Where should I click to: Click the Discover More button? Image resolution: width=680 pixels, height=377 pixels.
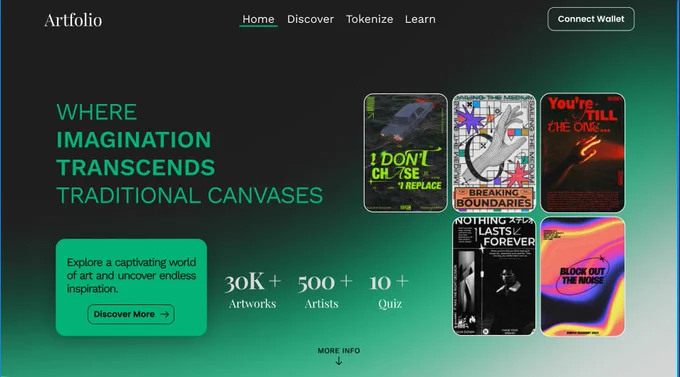coord(131,314)
